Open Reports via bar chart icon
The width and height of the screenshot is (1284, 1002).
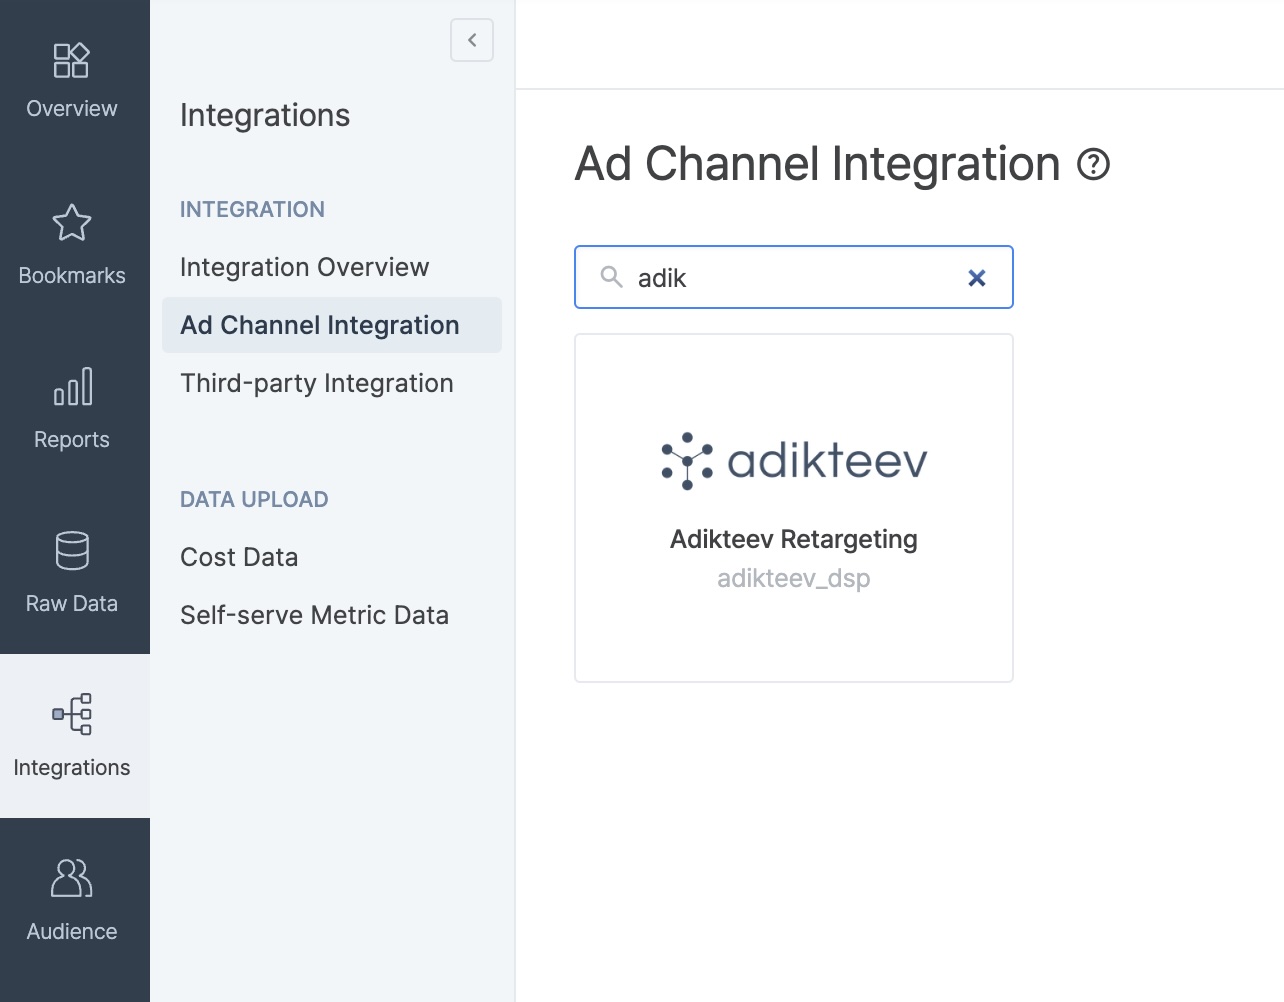[72, 387]
